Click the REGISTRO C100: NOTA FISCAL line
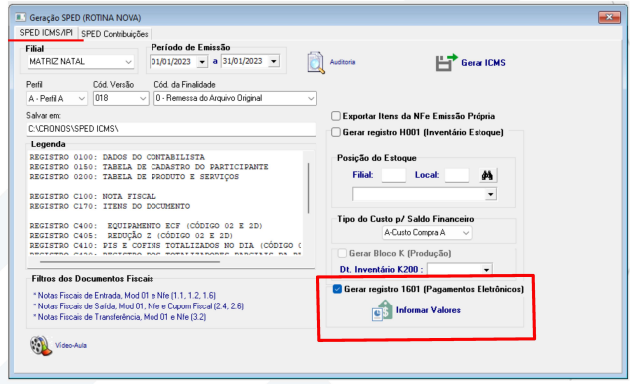642x384 pixels. click(93, 197)
